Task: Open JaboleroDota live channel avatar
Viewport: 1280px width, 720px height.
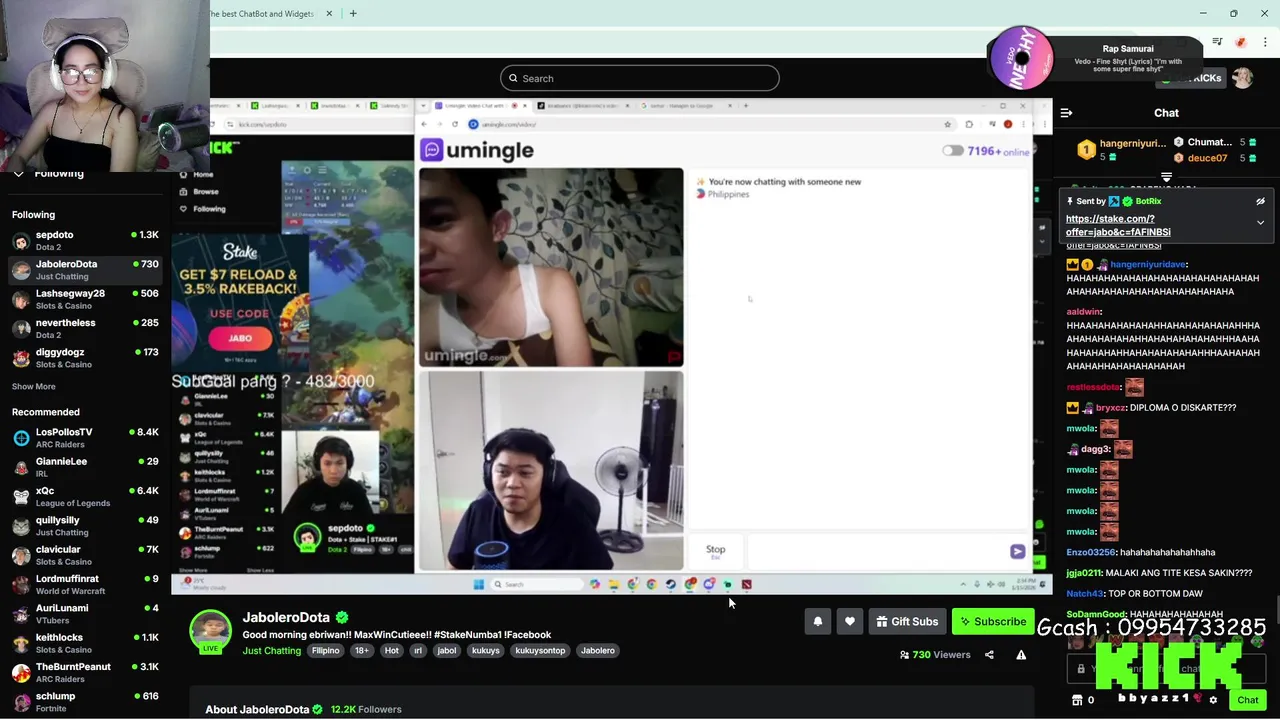Action: (210, 631)
